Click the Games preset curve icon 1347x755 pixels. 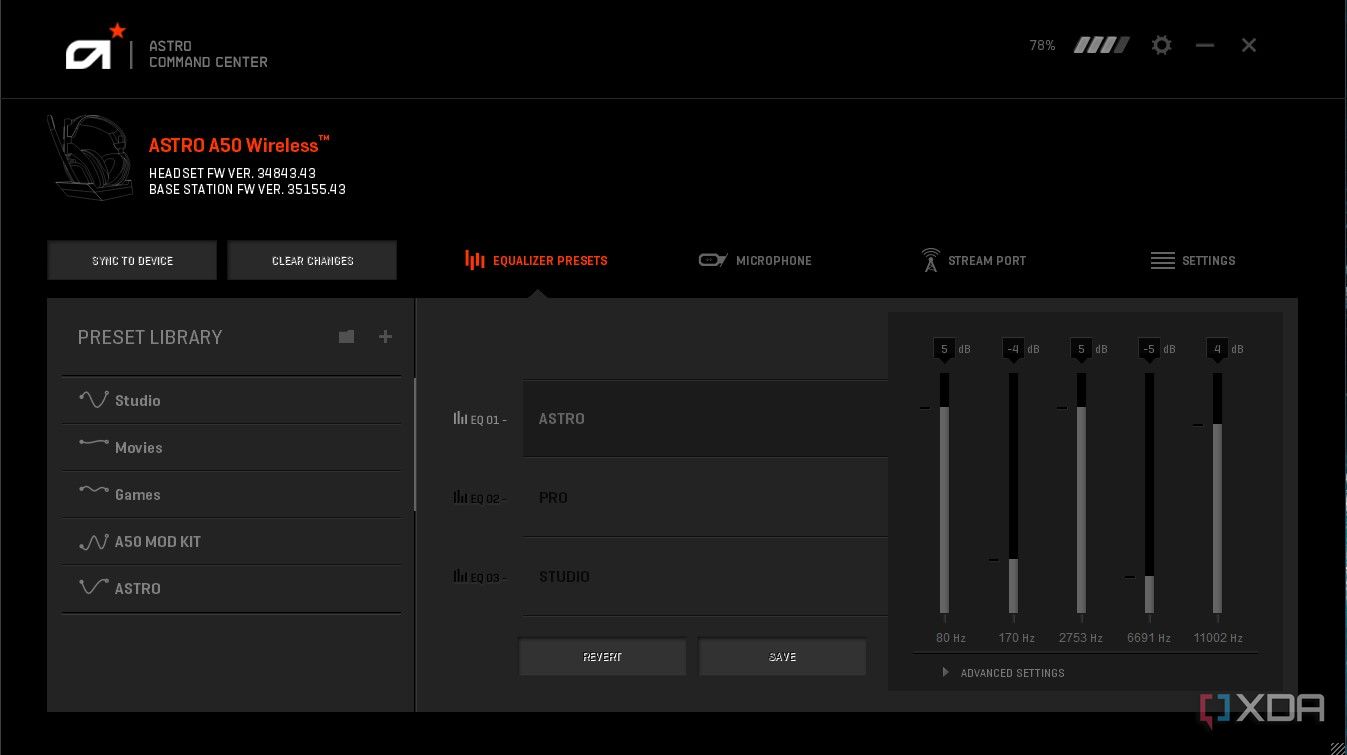94,490
